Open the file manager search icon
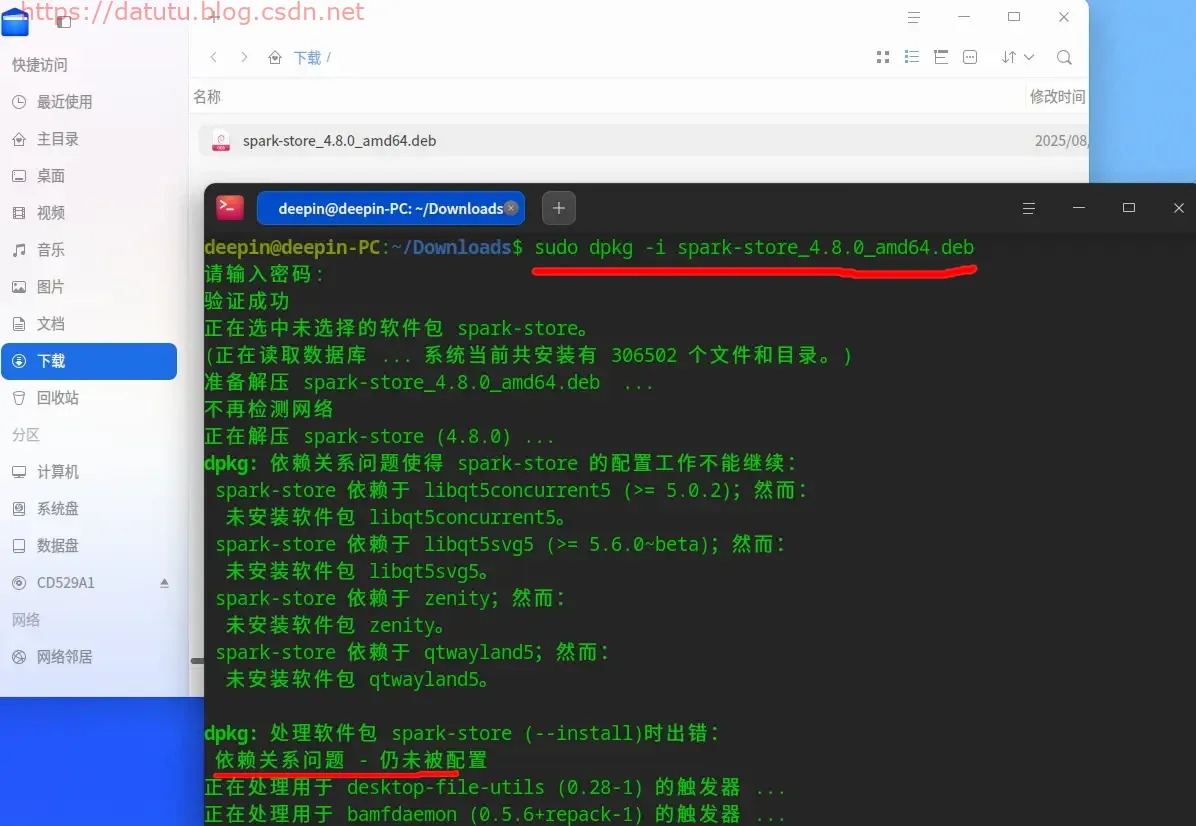The height and width of the screenshot is (826, 1196). tap(1064, 57)
